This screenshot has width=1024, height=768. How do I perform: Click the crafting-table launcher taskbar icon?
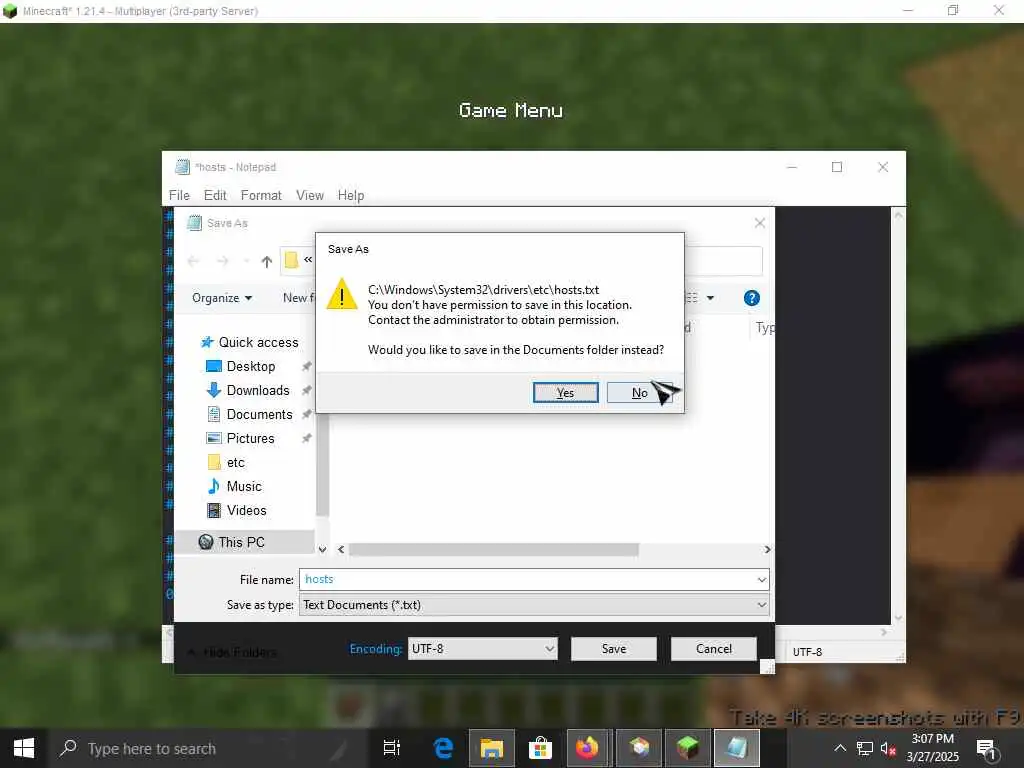click(639, 748)
